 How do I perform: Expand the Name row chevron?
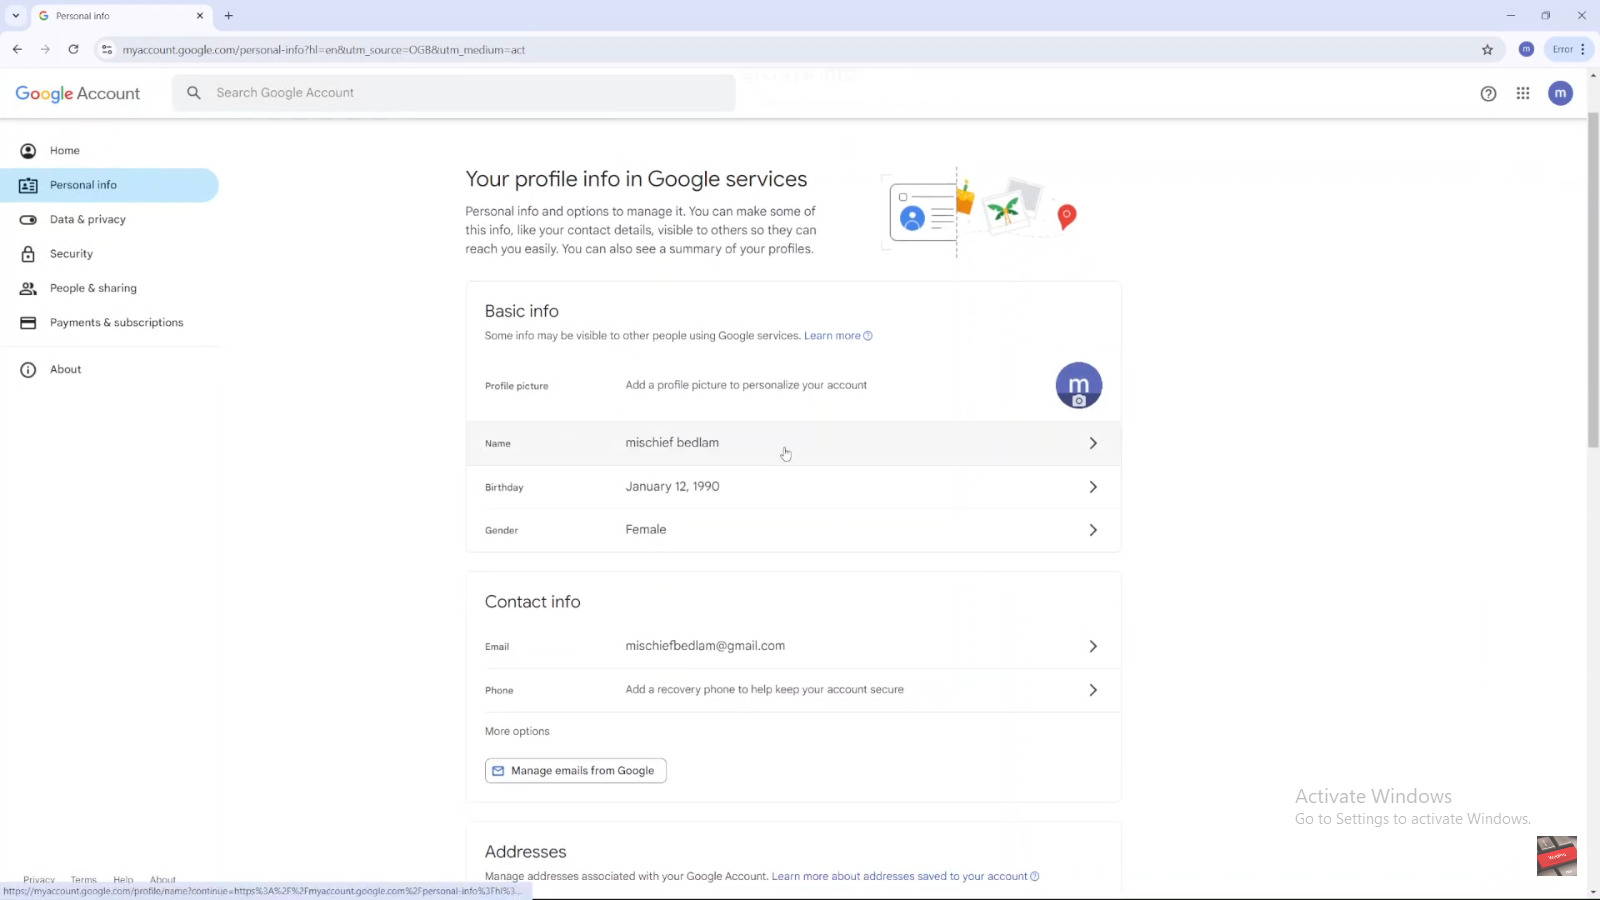click(x=1093, y=443)
